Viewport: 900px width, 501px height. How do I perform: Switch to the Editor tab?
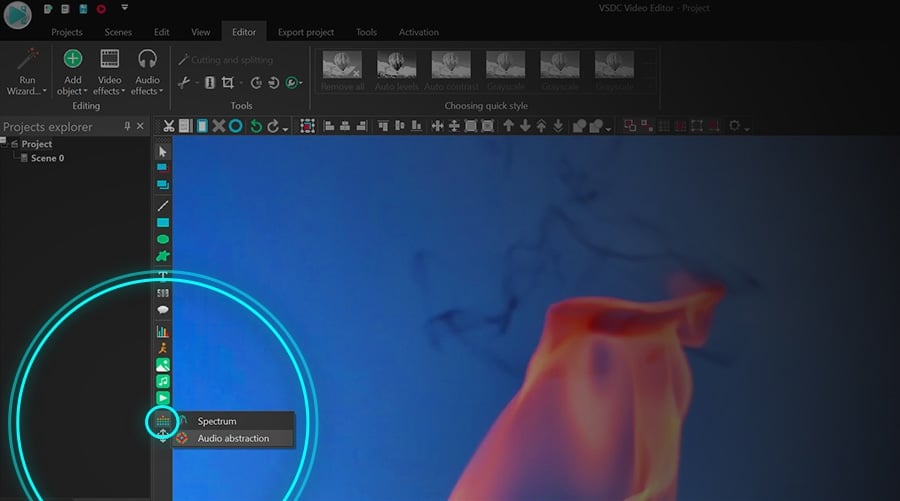[x=244, y=32]
